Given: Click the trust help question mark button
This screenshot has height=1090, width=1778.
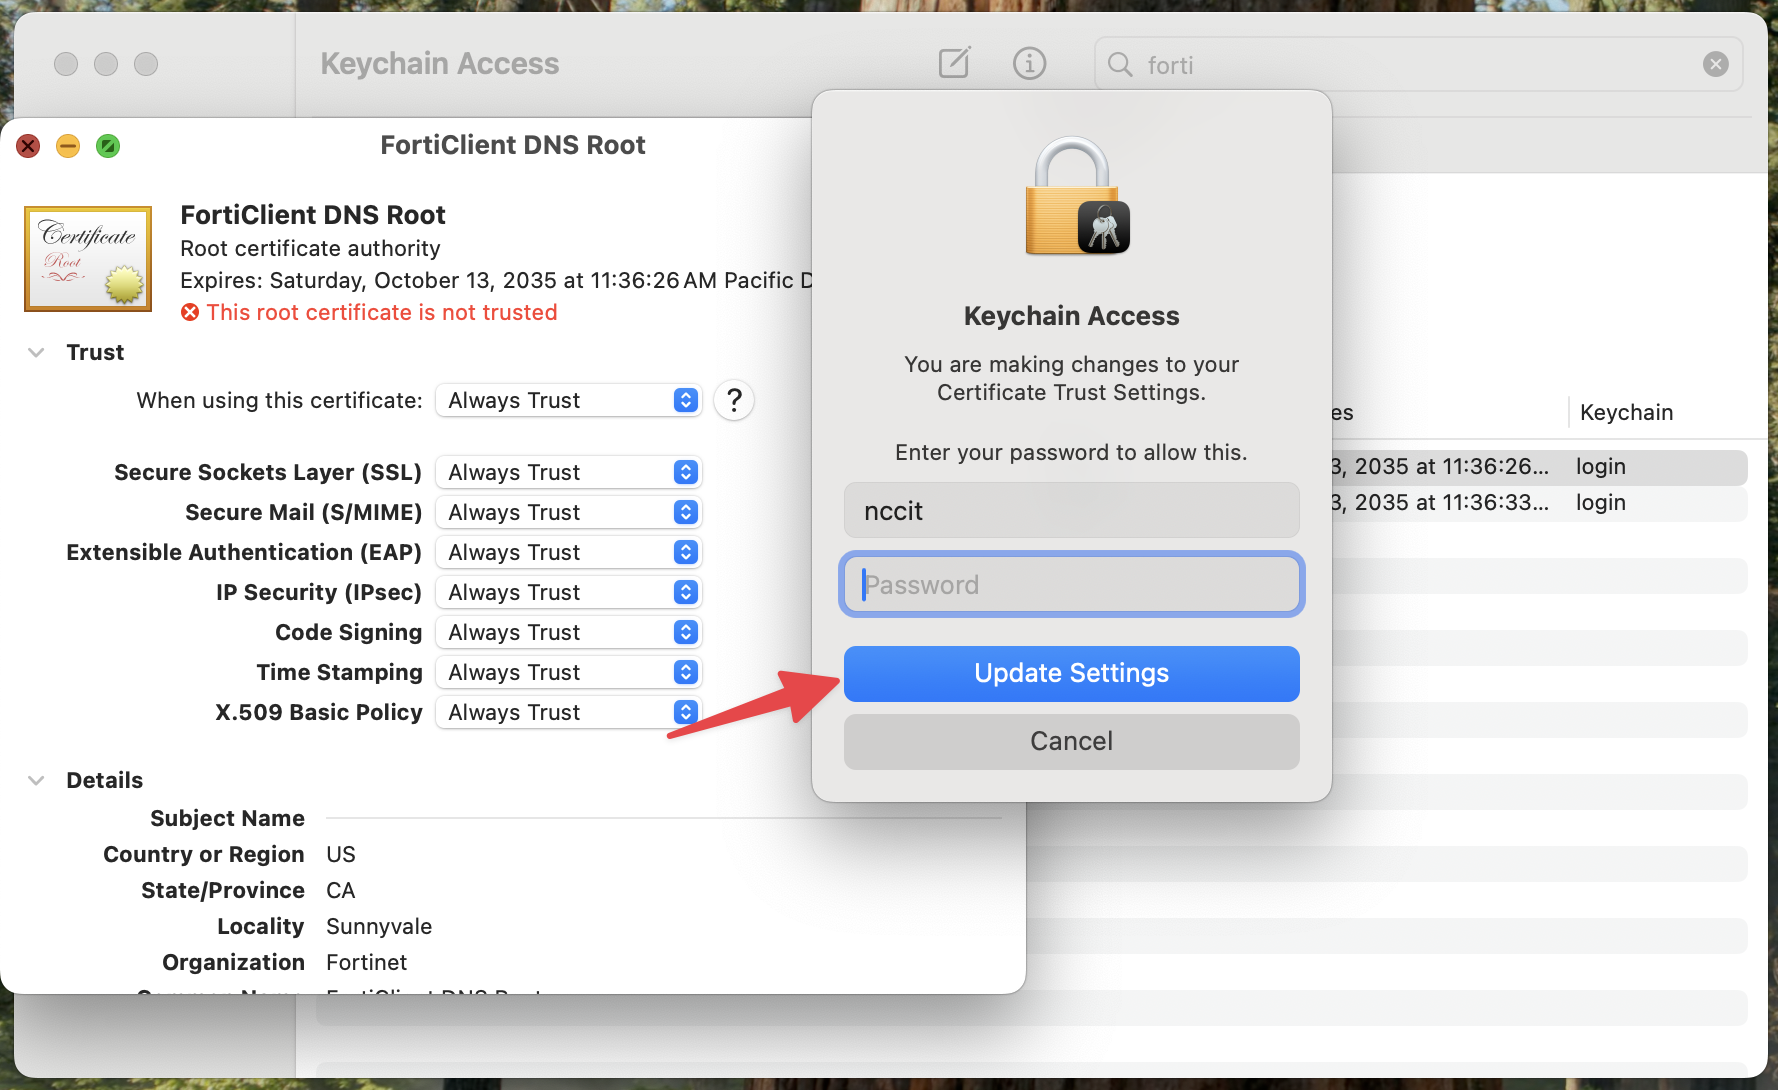Looking at the screenshot, I should [x=734, y=401].
